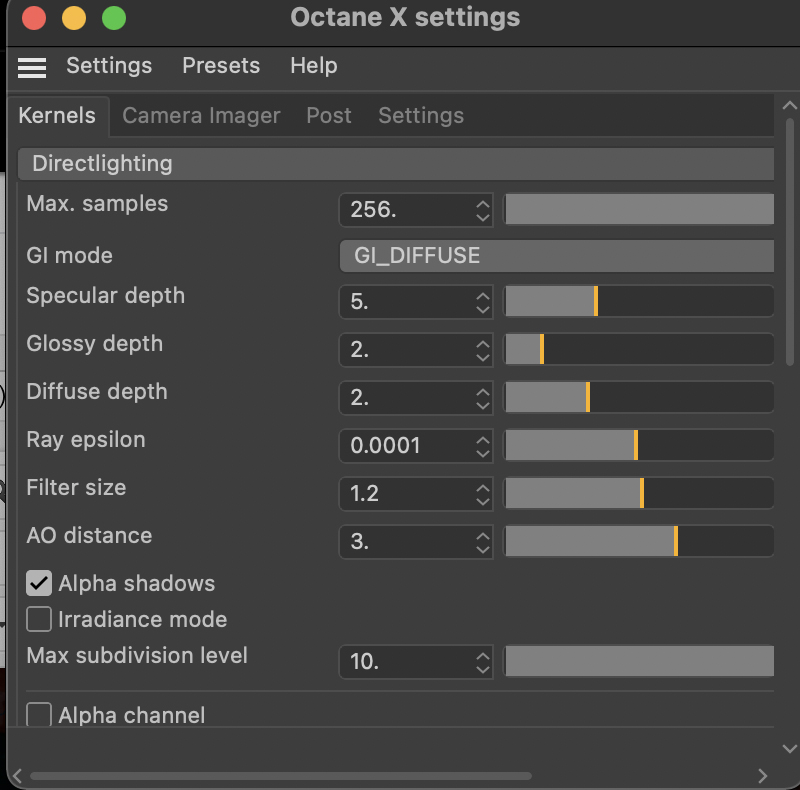800x790 pixels.
Task: Click the vertical scrollbar down arrow
Action: pos(789,749)
